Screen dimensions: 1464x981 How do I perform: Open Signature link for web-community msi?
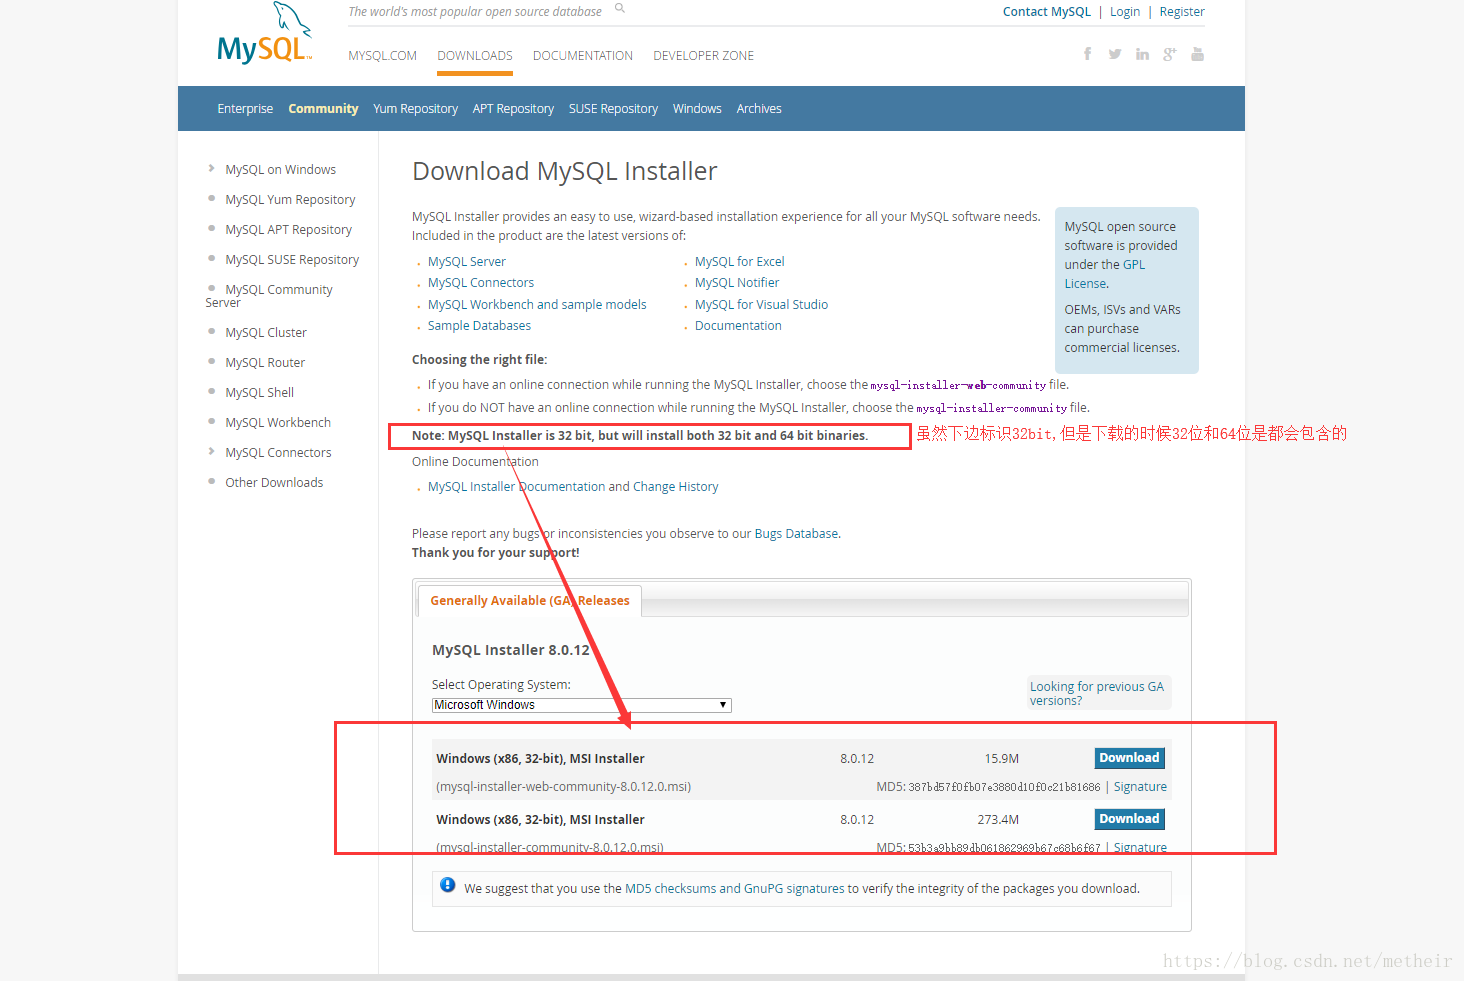click(1140, 787)
